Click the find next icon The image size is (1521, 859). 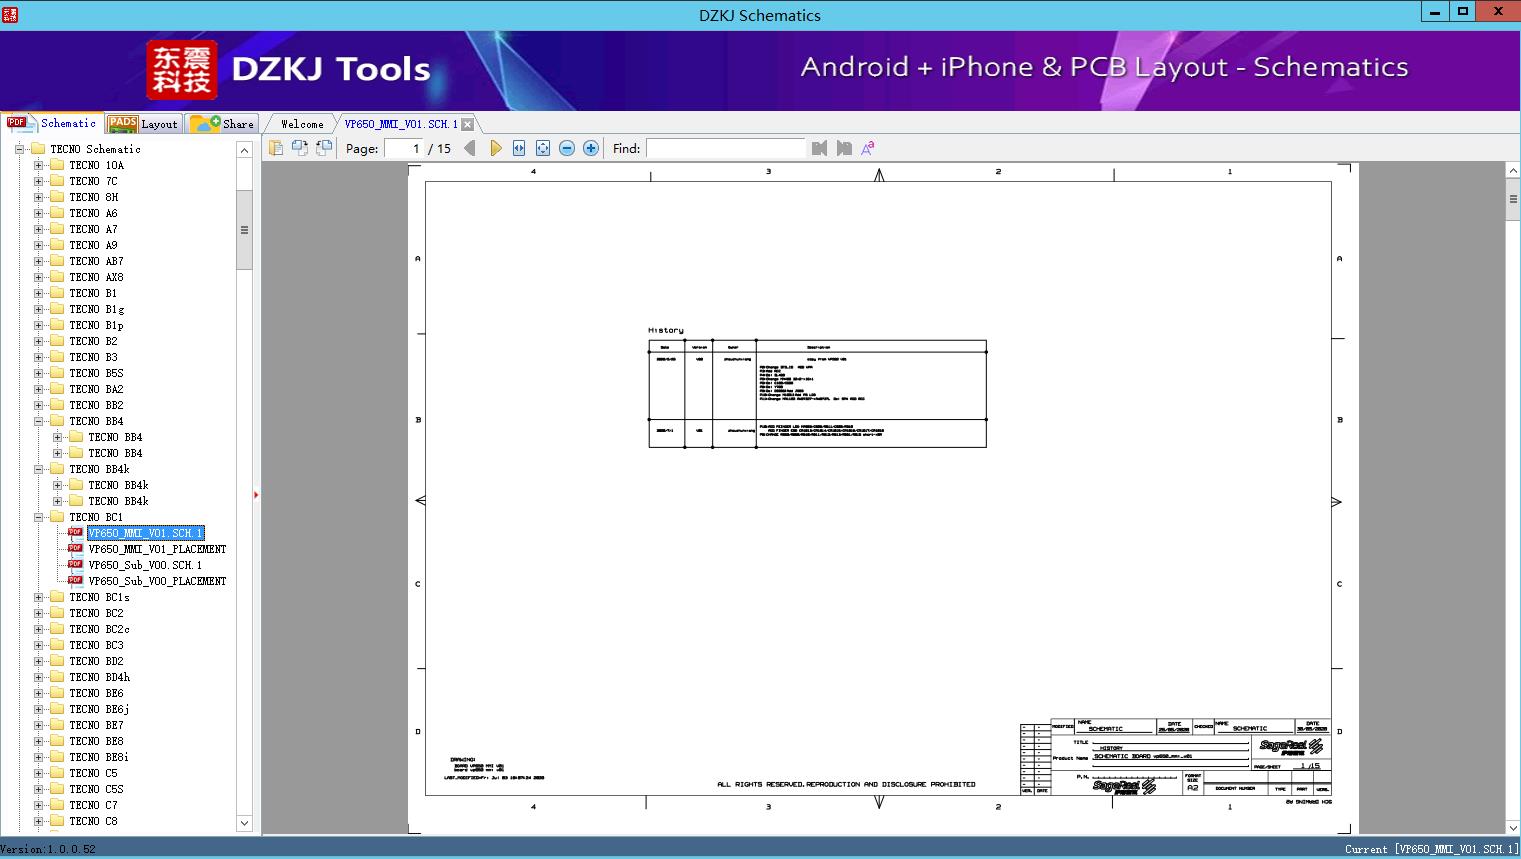844,148
